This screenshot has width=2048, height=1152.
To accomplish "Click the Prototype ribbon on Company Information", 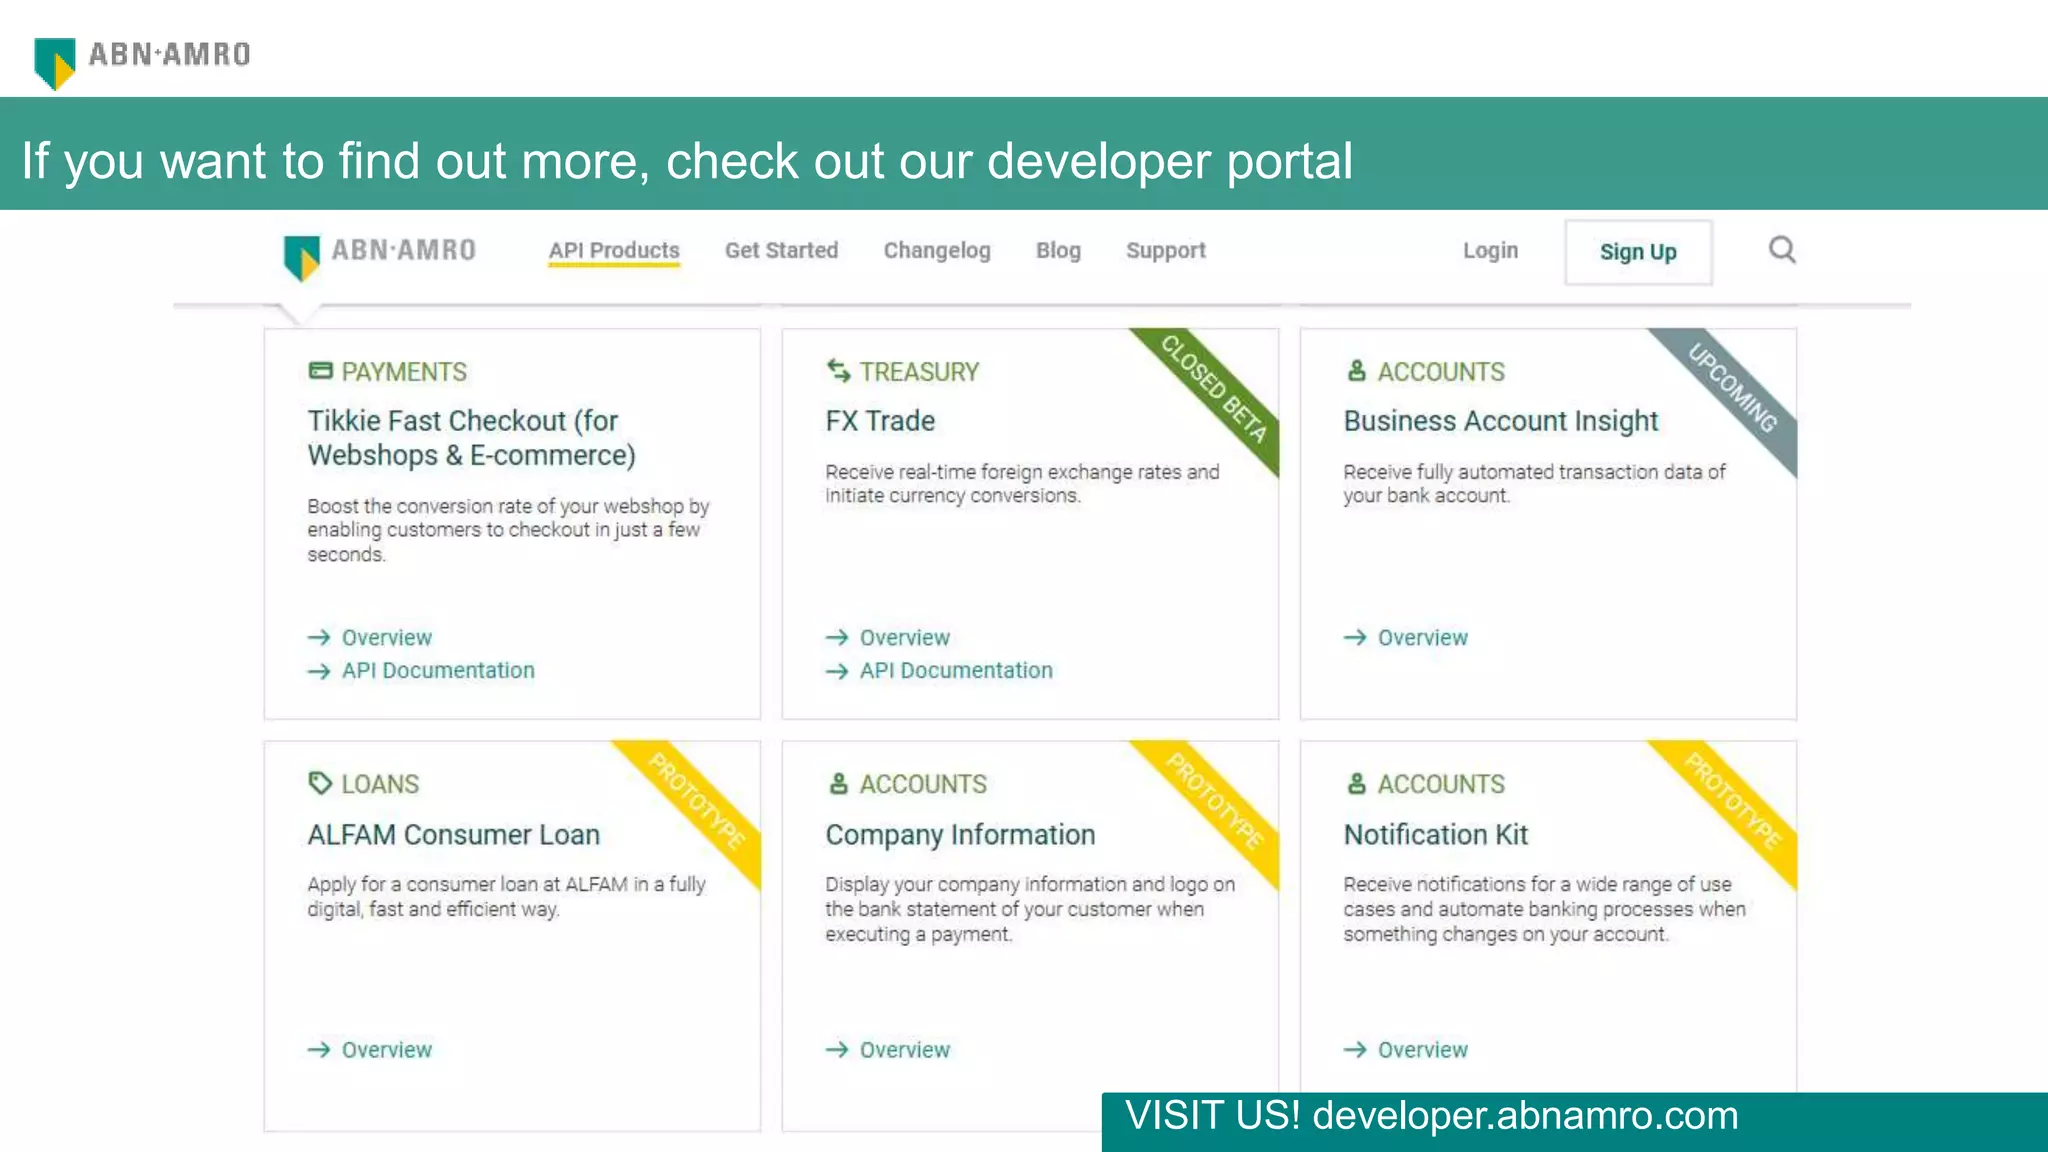I will pyautogui.click(x=1214, y=802).
